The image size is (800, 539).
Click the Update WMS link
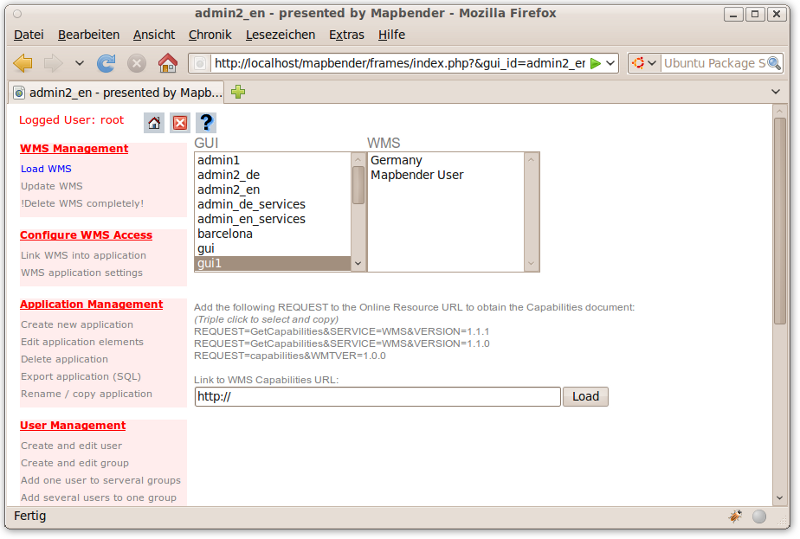tap(52, 186)
